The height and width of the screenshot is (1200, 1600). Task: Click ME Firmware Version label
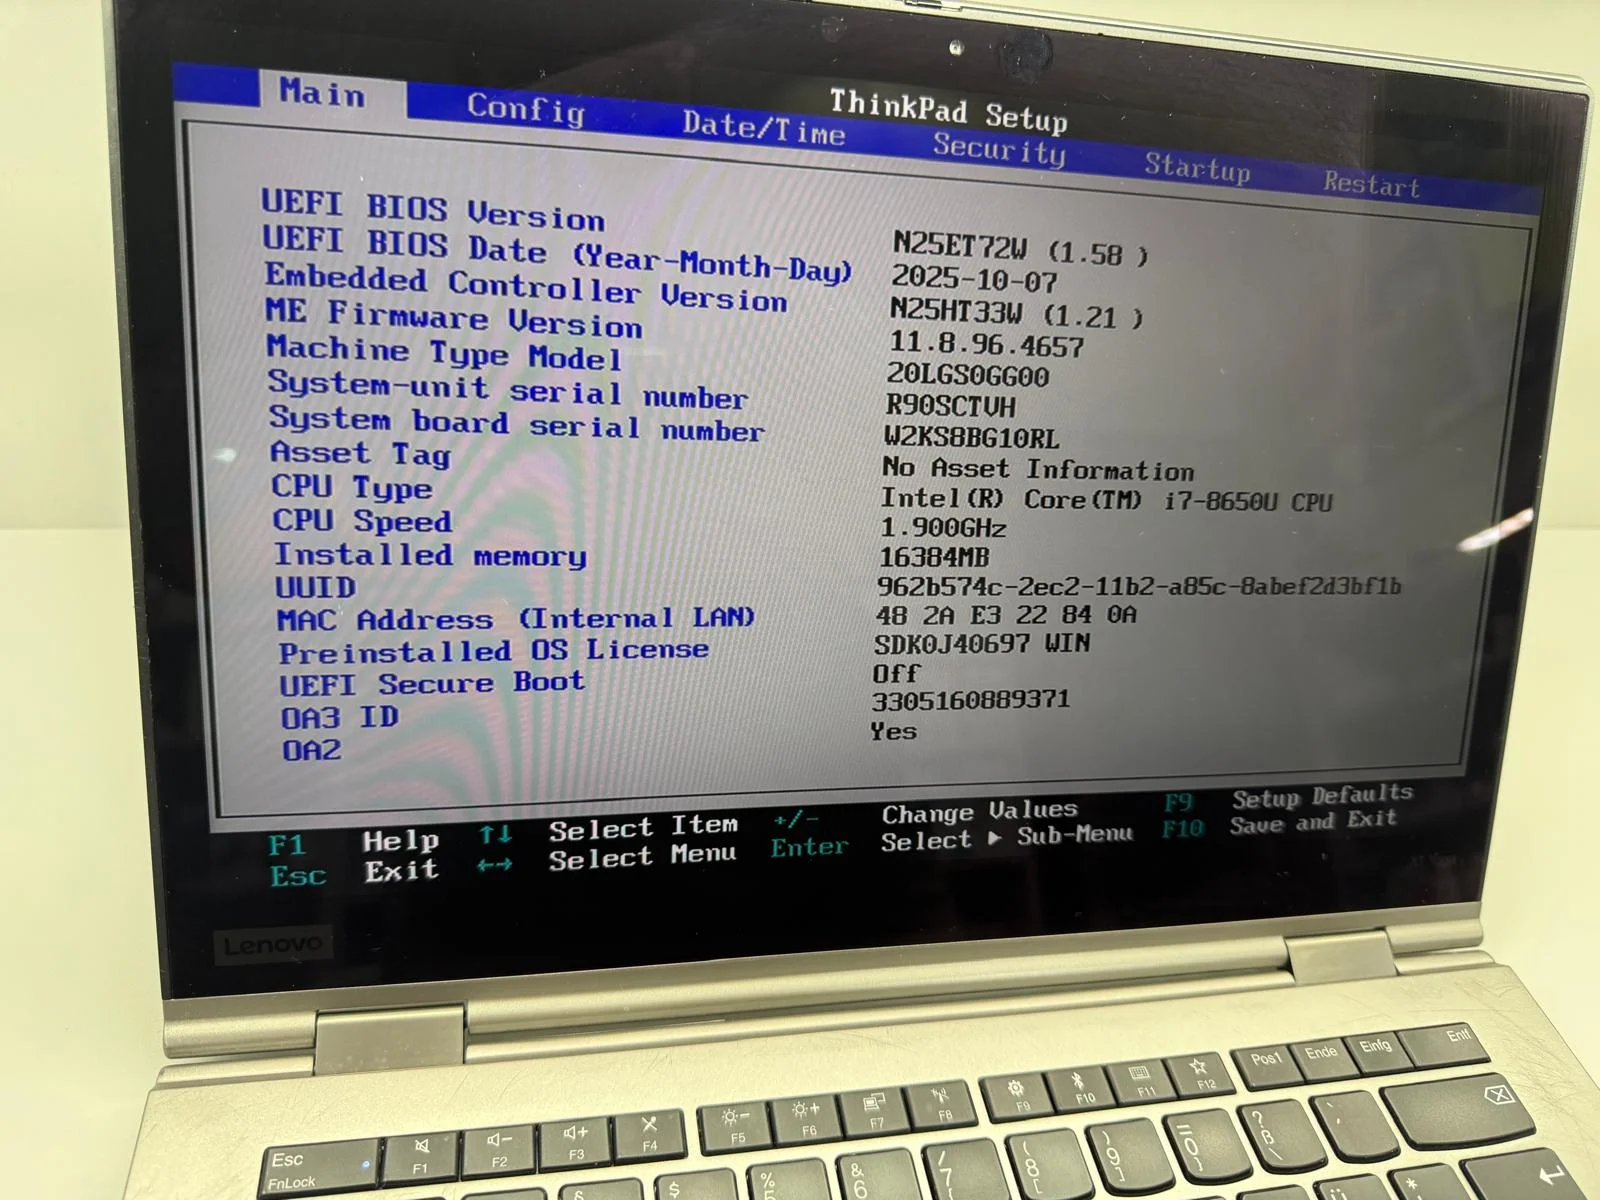(x=454, y=318)
